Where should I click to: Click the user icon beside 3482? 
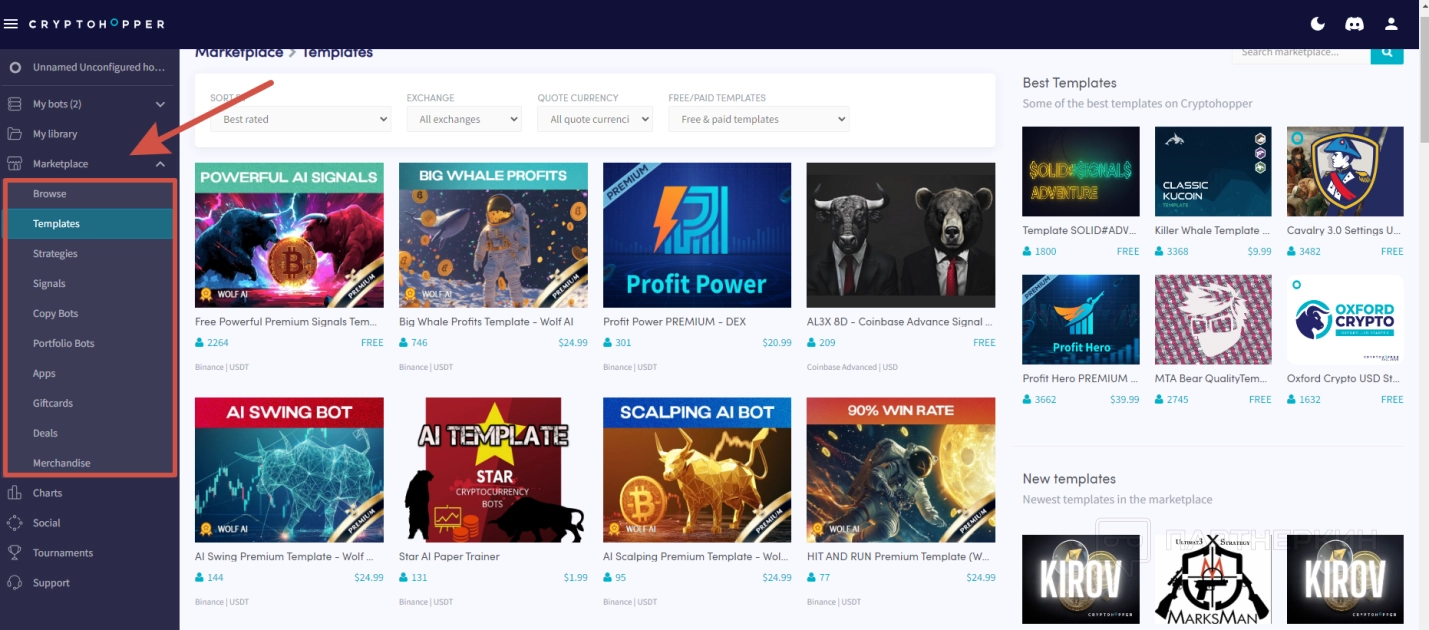1291,252
